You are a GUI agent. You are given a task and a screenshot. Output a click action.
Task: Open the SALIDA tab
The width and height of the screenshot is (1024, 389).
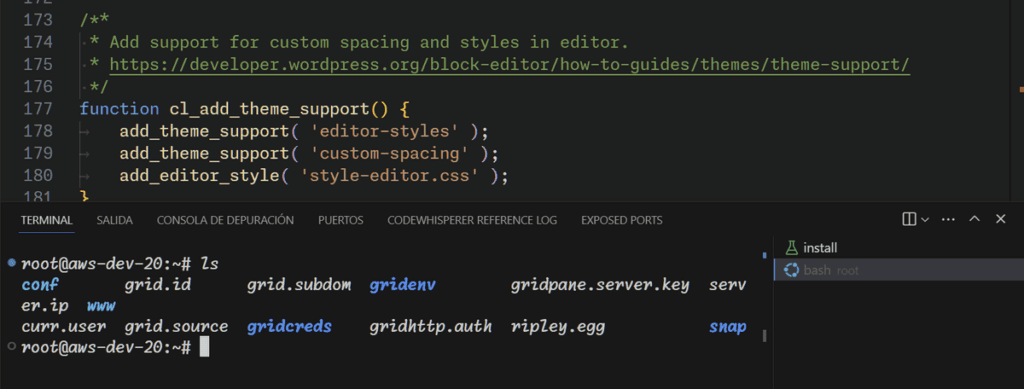click(114, 221)
